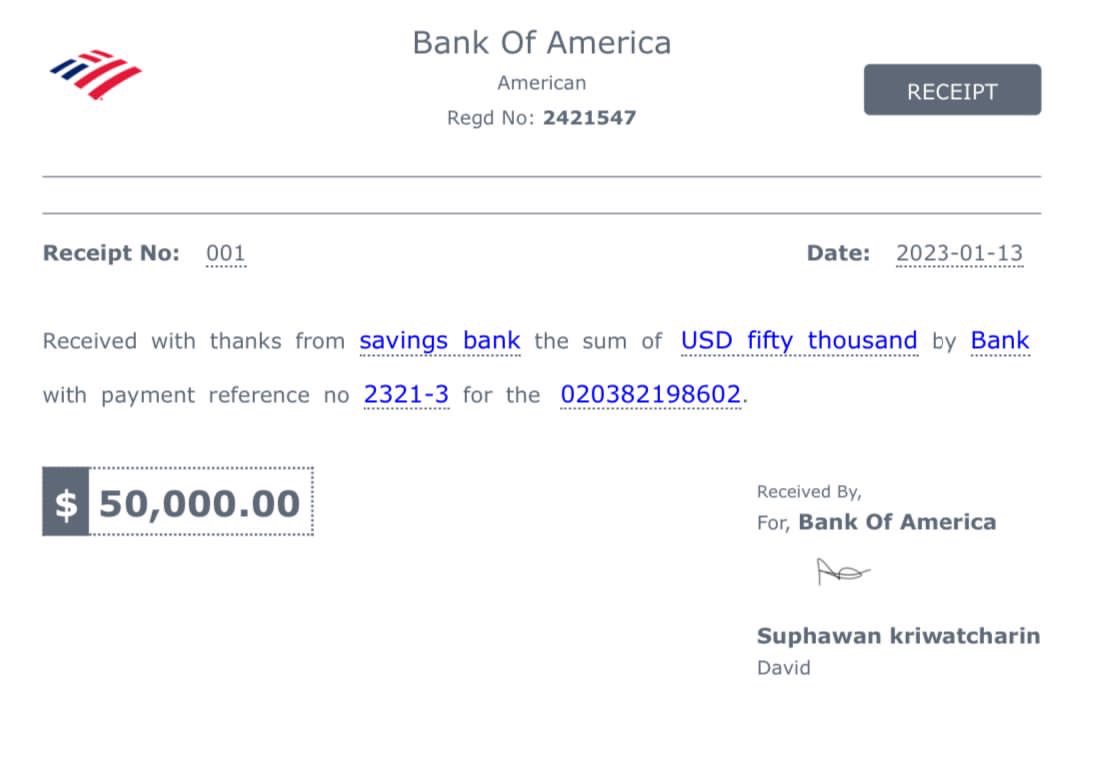The height and width of the screenshot is (784, 1103).
Task: Select the name Suphawan kriwatcharin
Action: (898, 636)
